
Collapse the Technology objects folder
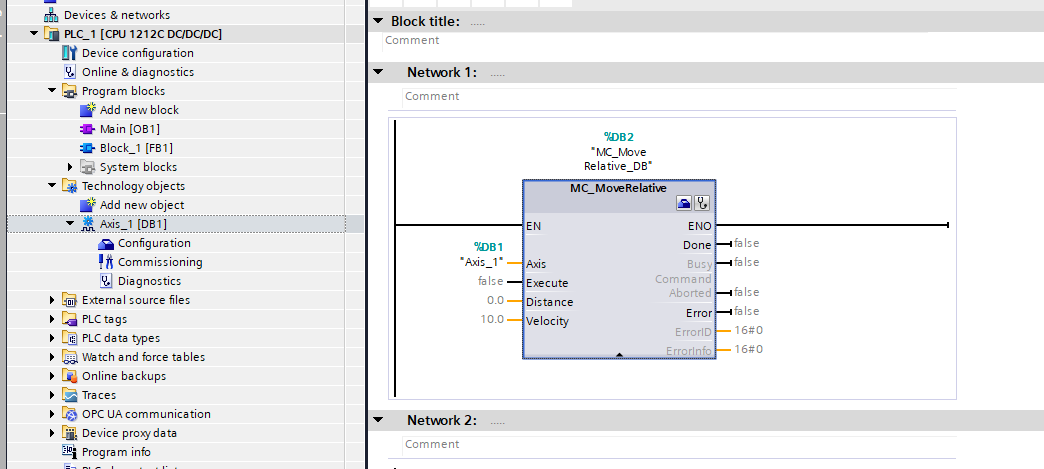53,186
